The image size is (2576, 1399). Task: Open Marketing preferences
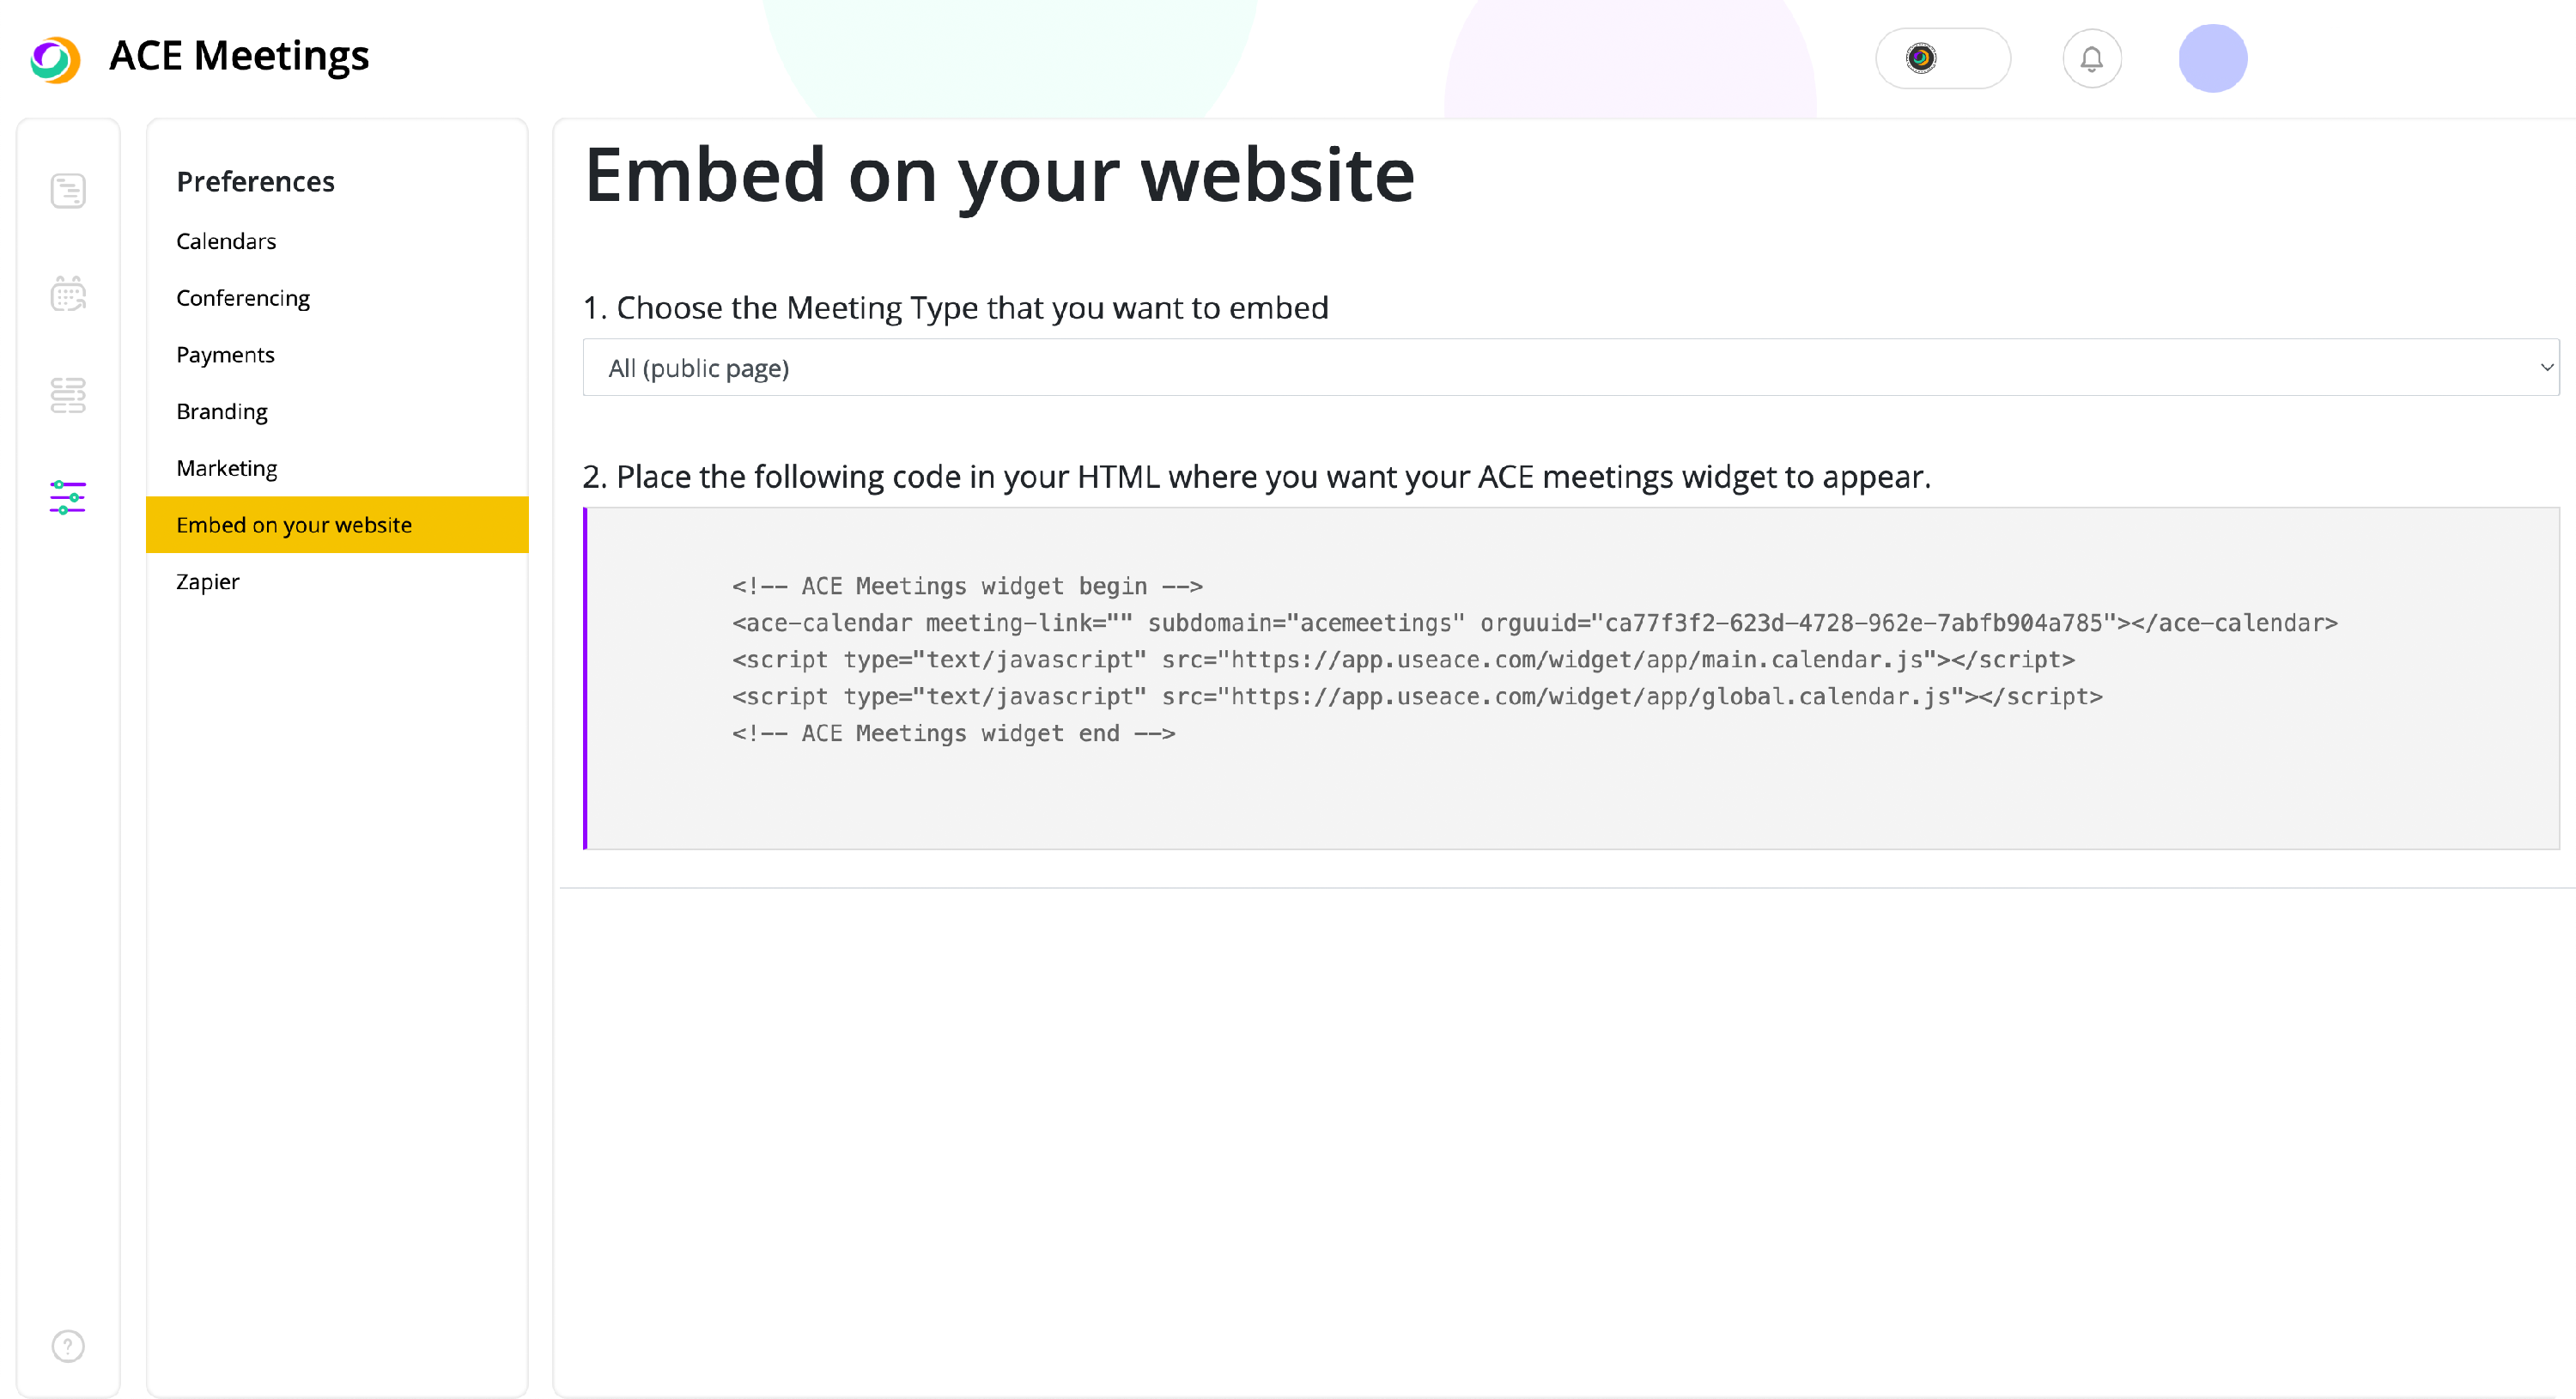coord(227,468)
